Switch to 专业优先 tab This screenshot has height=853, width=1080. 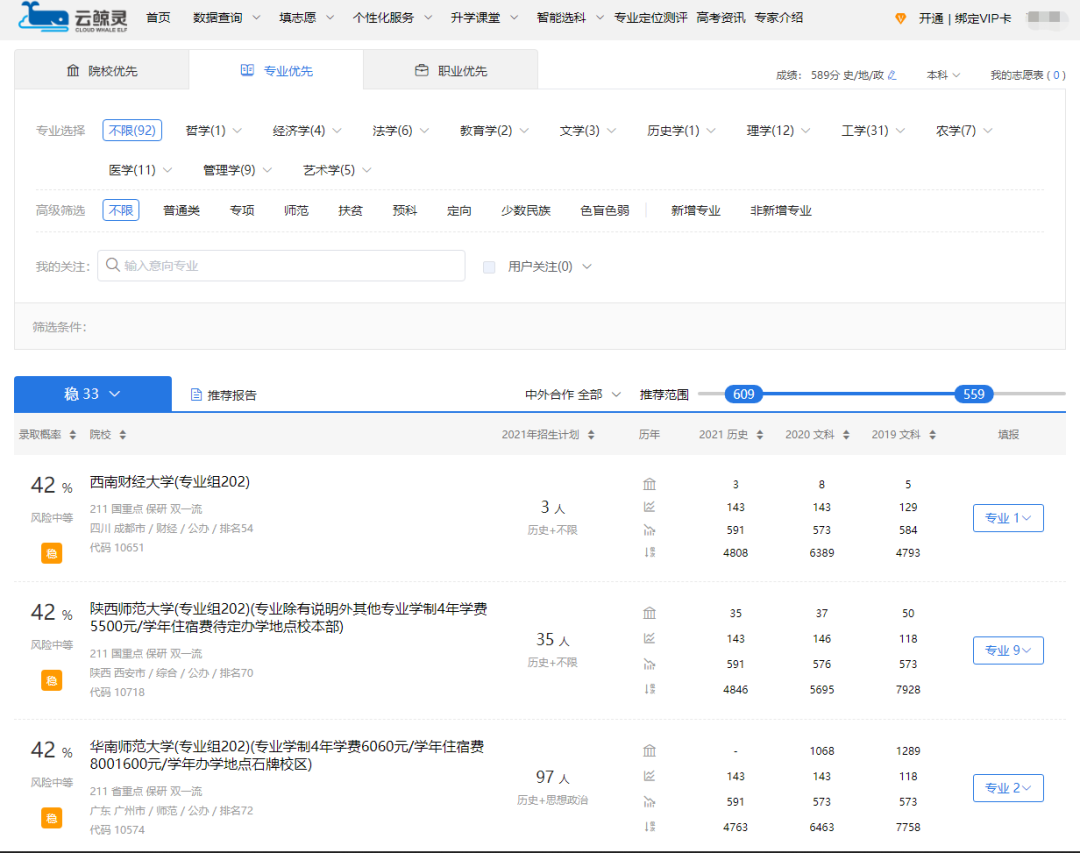(276, 70)
